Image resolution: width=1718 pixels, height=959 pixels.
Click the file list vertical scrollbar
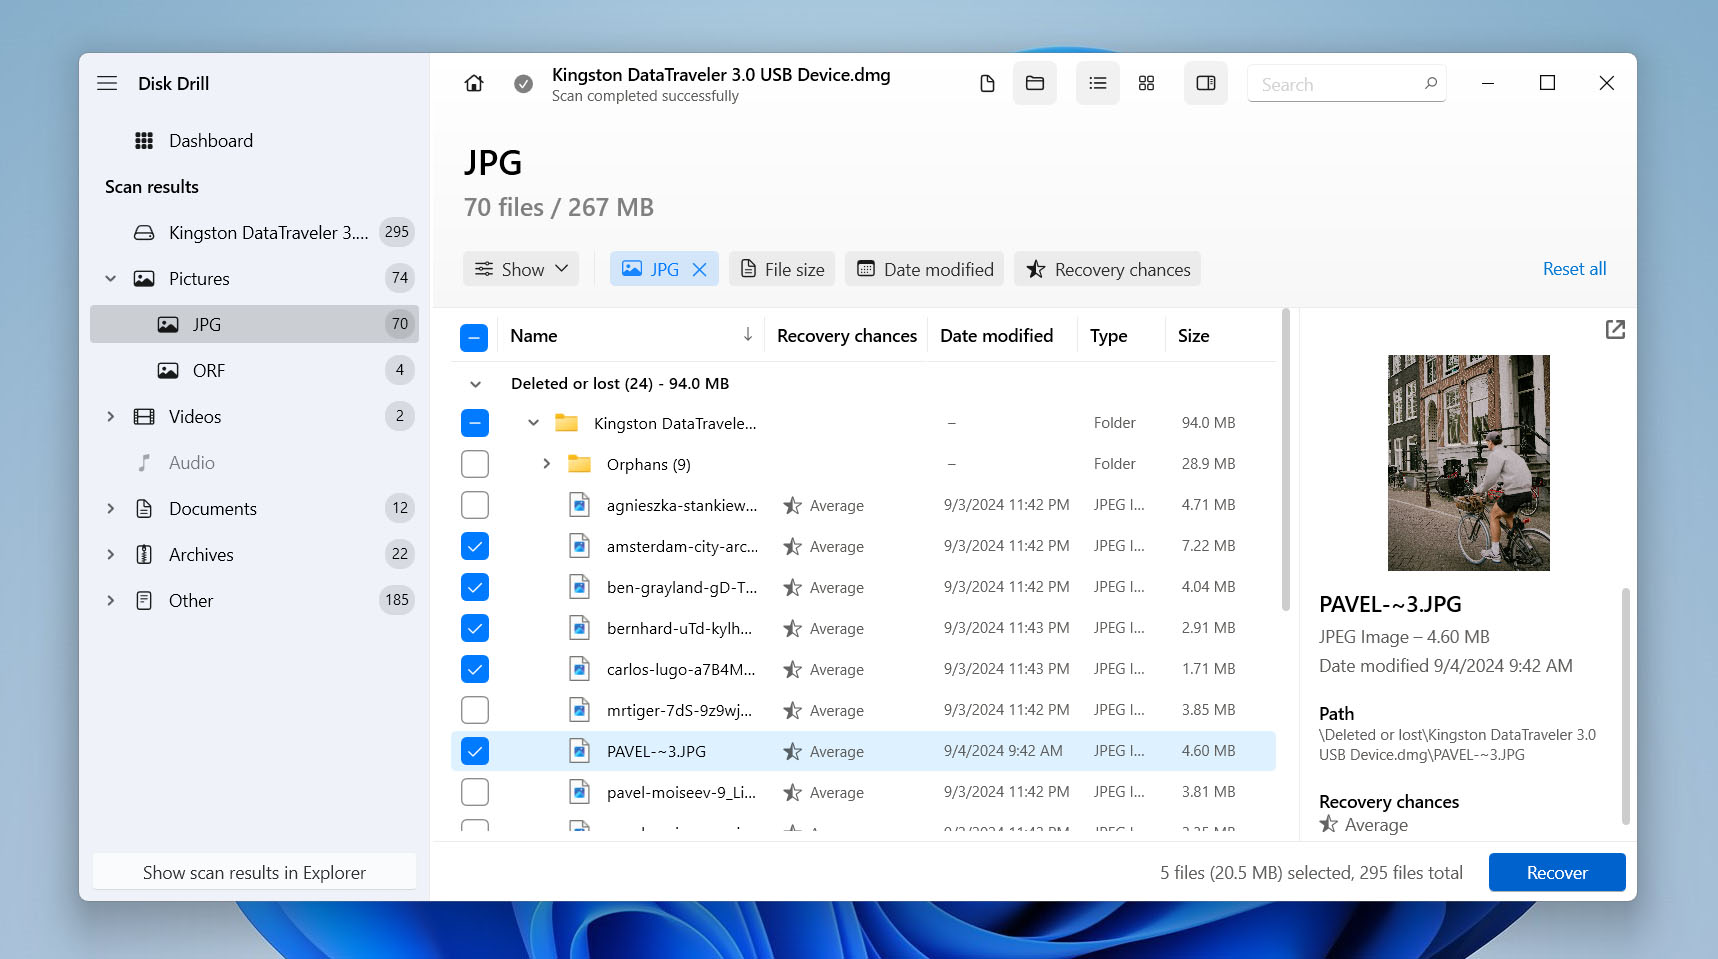[x=1286, y=460]
